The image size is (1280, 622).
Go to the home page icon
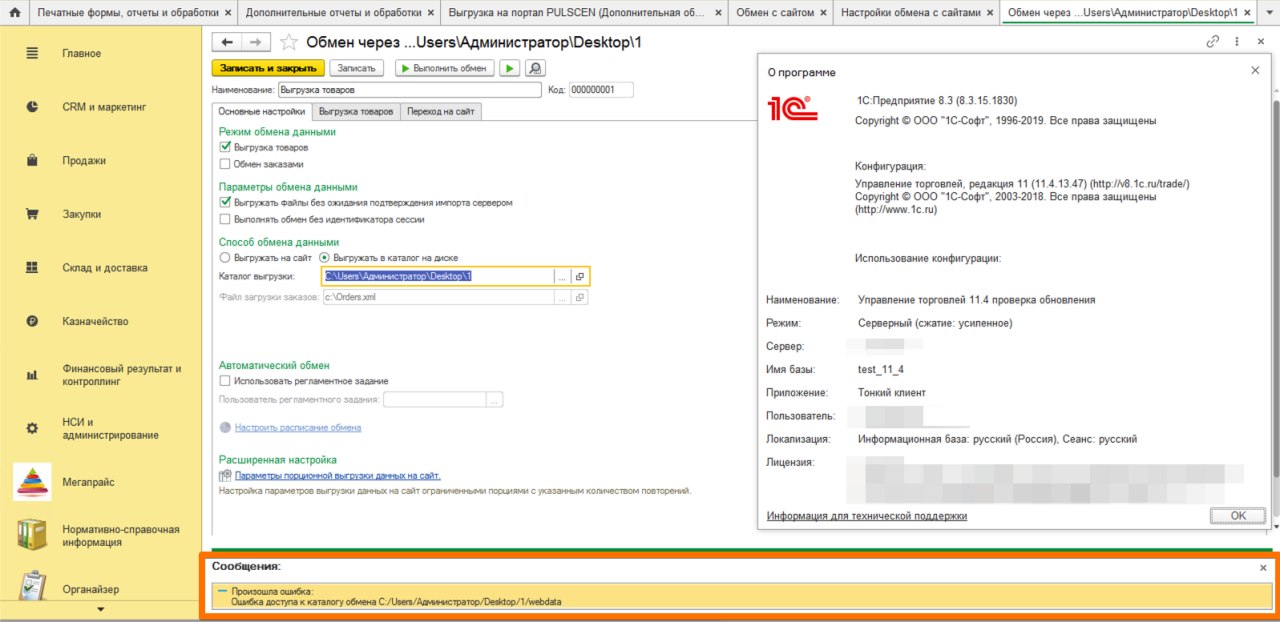[14, 13]
